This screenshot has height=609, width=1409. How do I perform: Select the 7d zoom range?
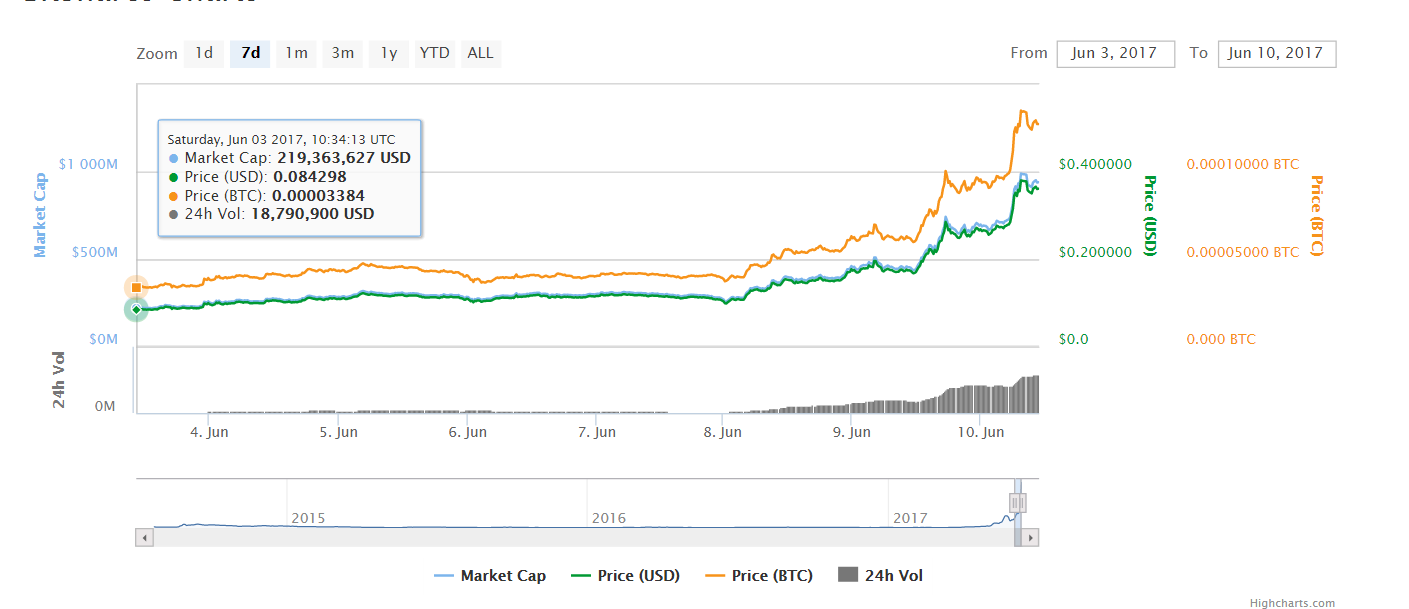(x=250, y=53)
